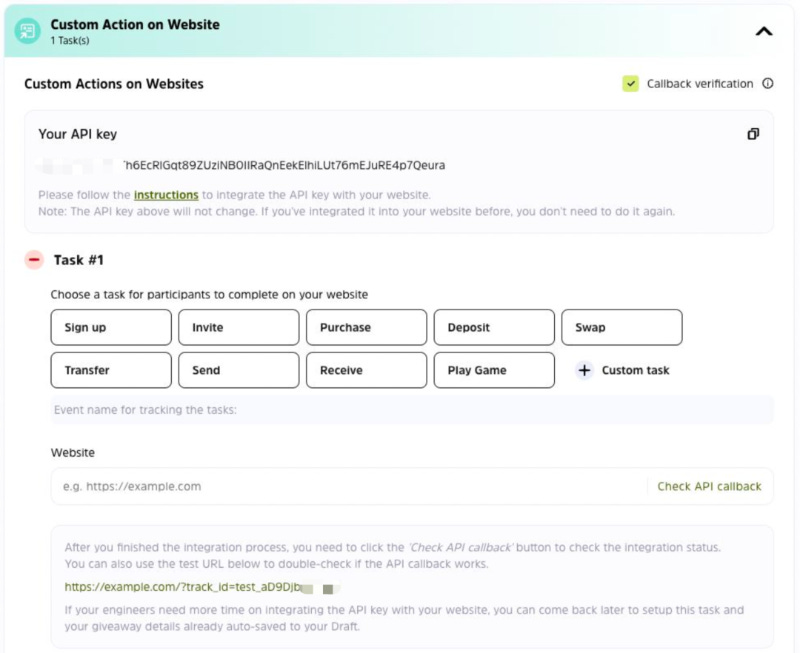The image size is (800, 653).
Task: Open the Callback verification info icon
Action: pyautogui.click(x=767, y=84)
